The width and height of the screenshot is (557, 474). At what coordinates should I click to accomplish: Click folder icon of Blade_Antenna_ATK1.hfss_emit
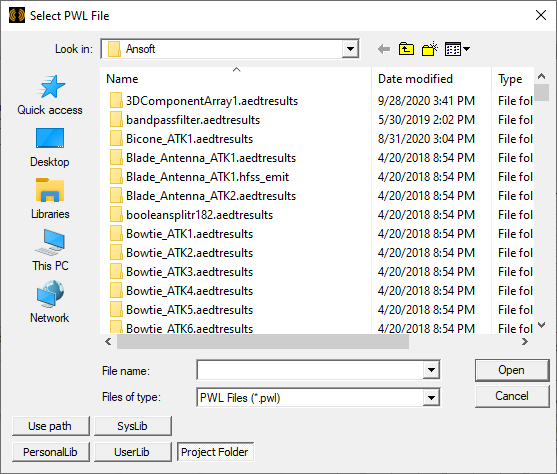116,177
